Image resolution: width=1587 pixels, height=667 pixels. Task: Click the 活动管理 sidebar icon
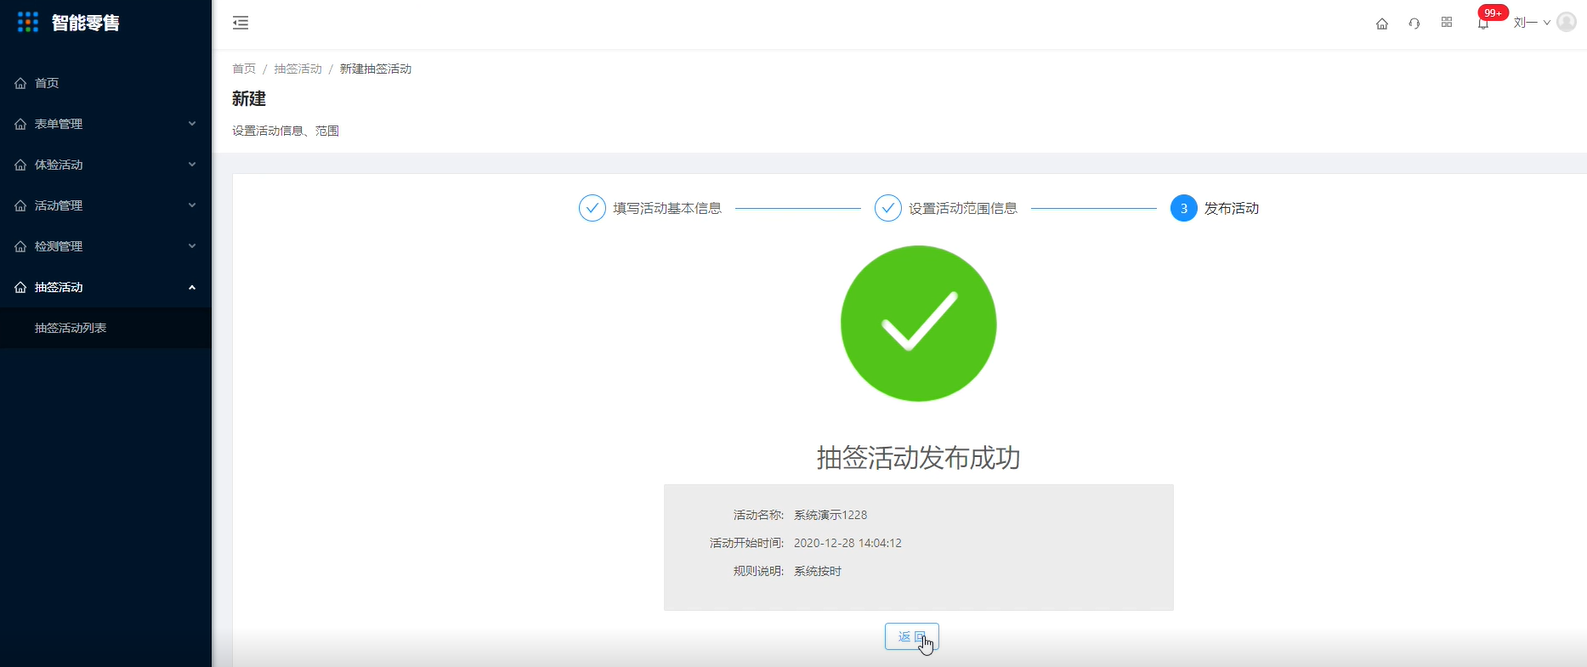click(x=21, y=206)
